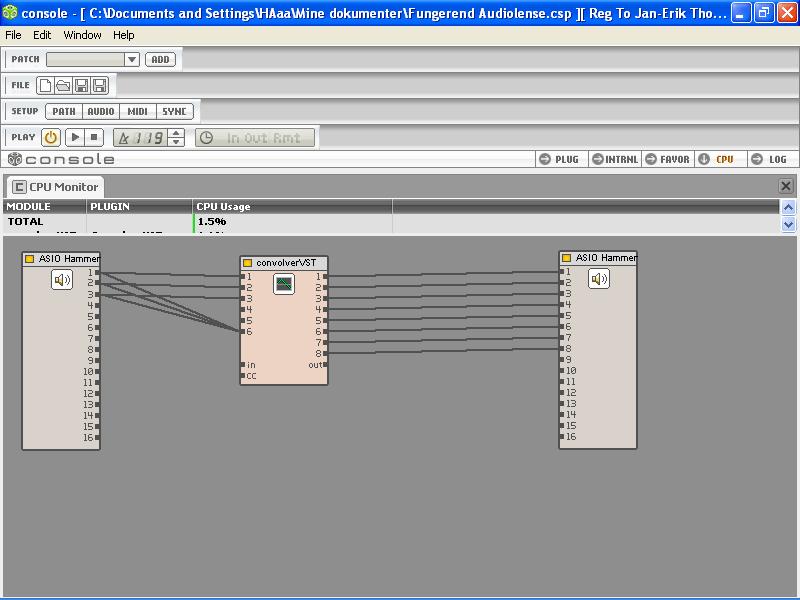Open MIDI setup

138,111
